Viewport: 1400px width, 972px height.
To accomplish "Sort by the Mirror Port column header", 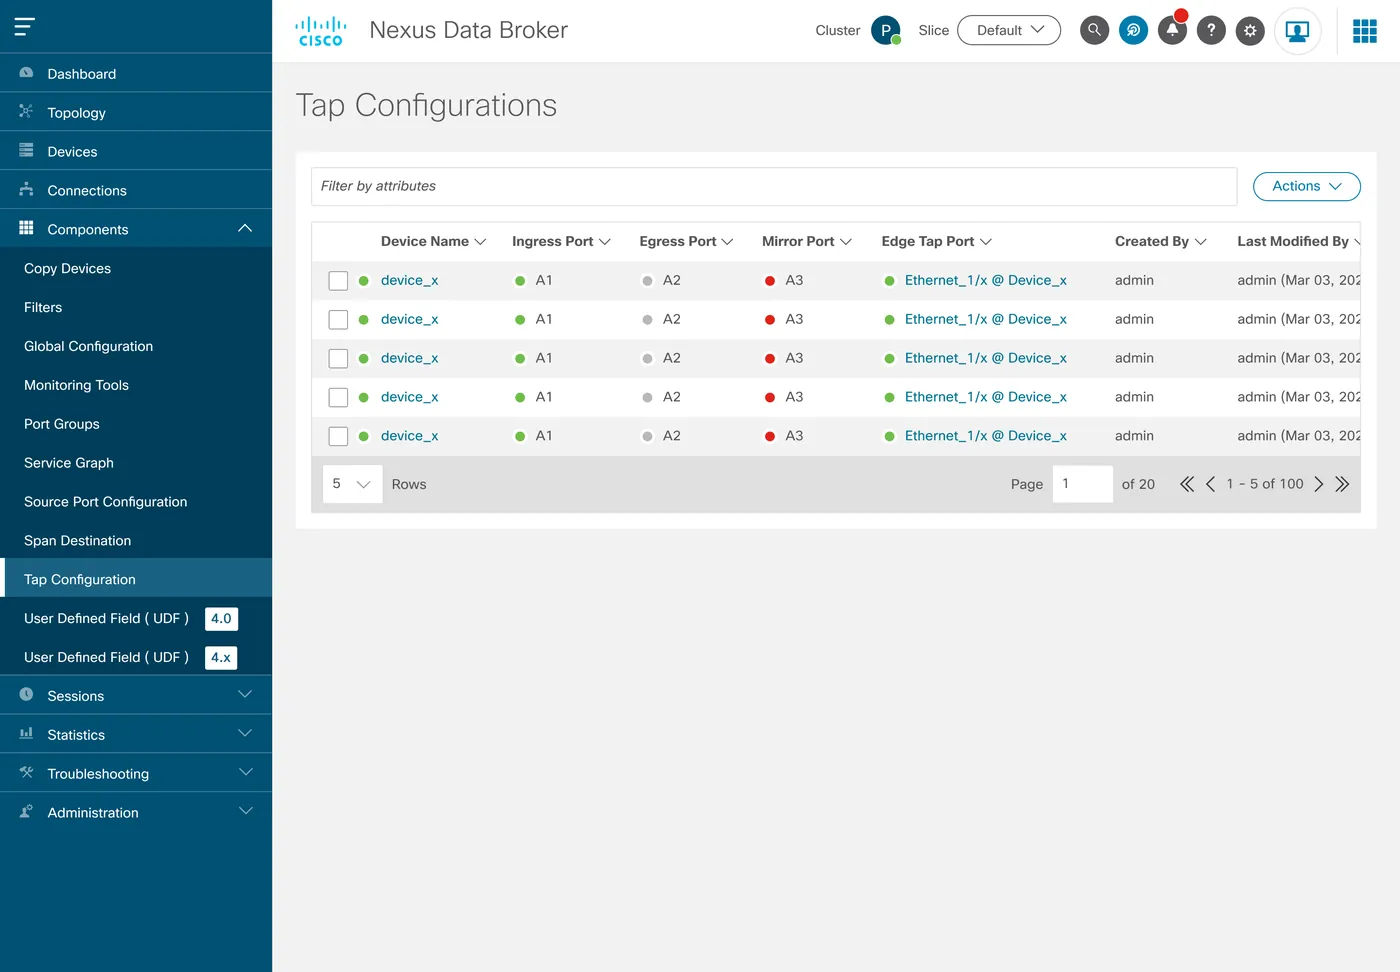I will pyautogui.click(x=806, y=241).
